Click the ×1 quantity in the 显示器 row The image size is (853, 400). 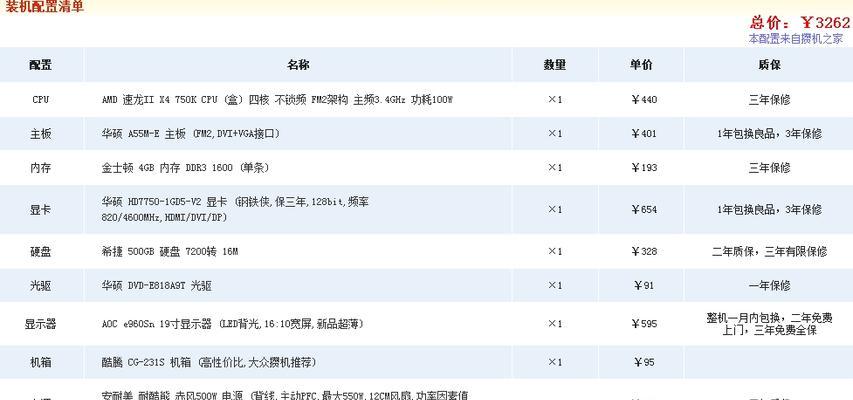point(555,324)
